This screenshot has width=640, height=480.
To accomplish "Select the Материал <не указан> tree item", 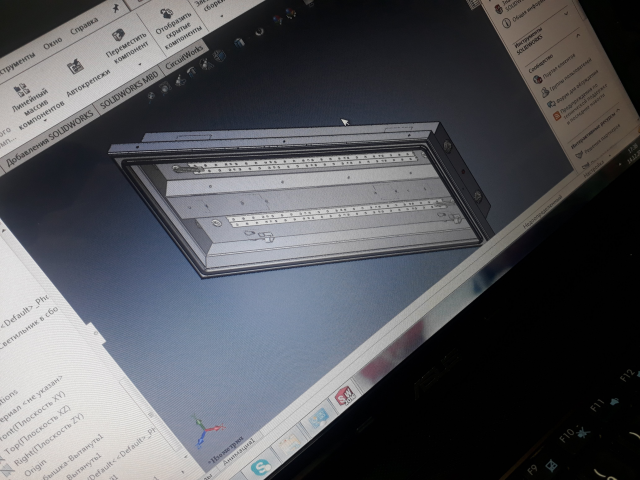I will 31,398.
